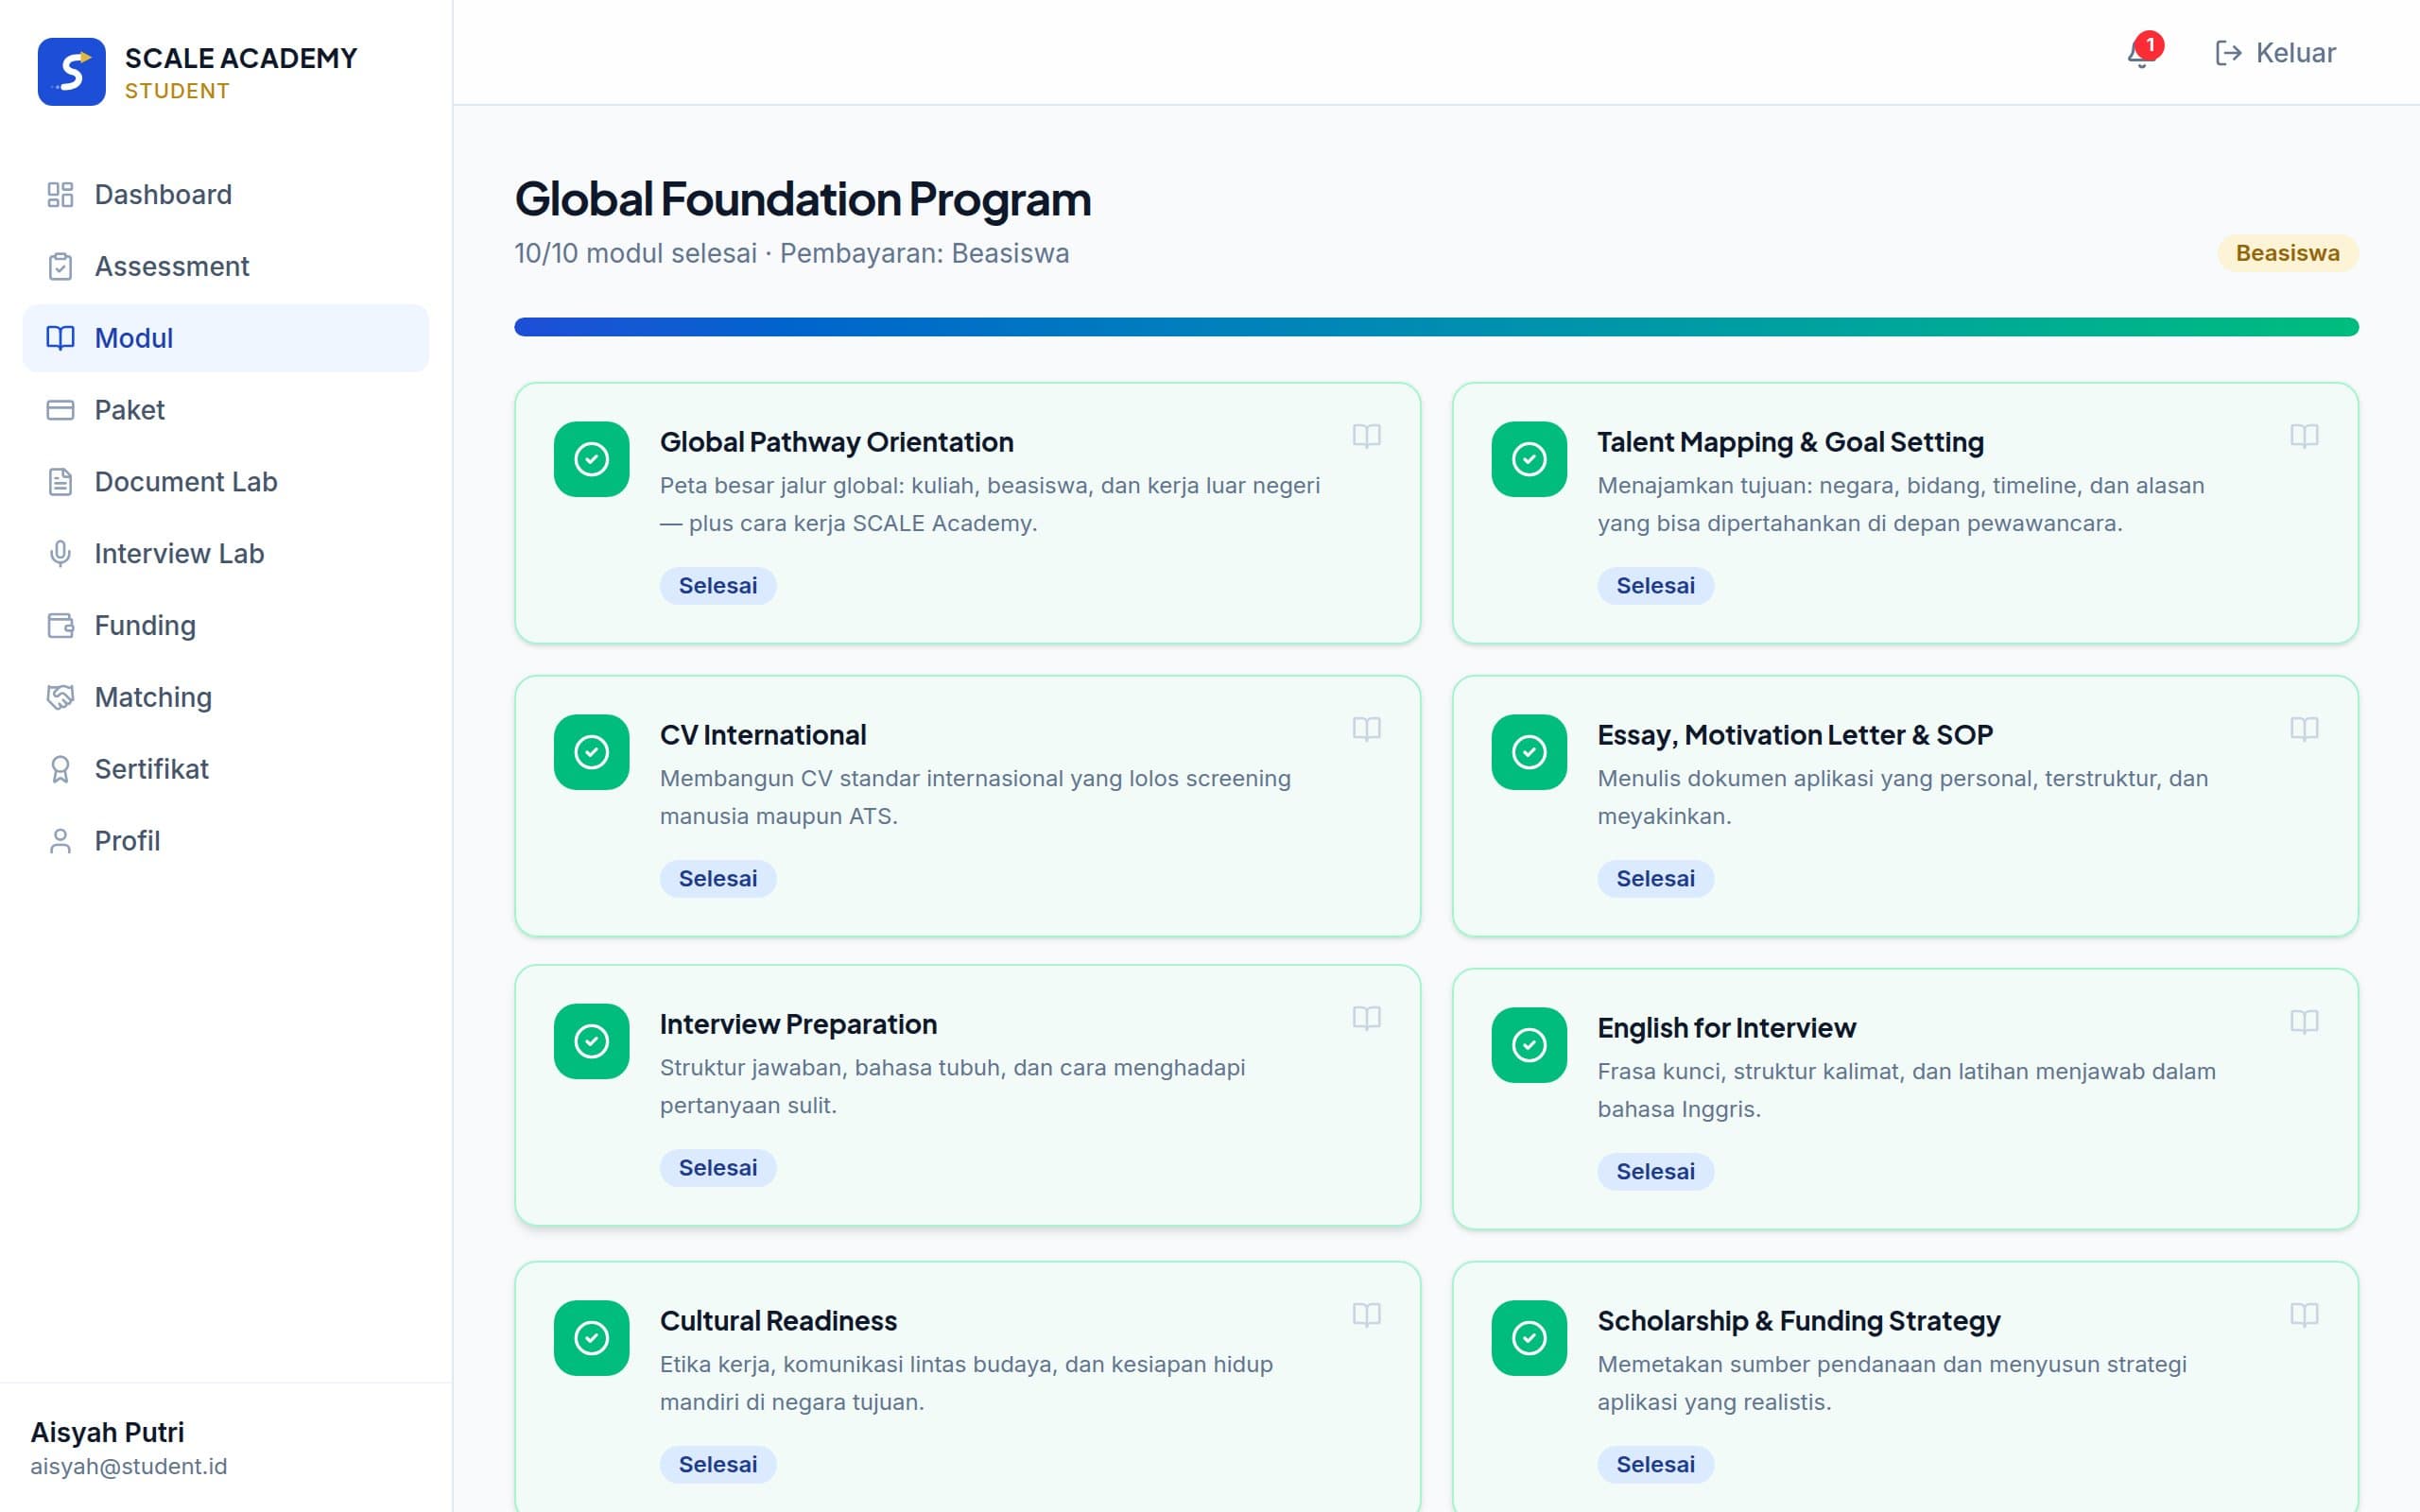Image resolution: width=2420 pixels, height=1512 pixels.
Task: Open the Funding page link
Action: [226, 626]
